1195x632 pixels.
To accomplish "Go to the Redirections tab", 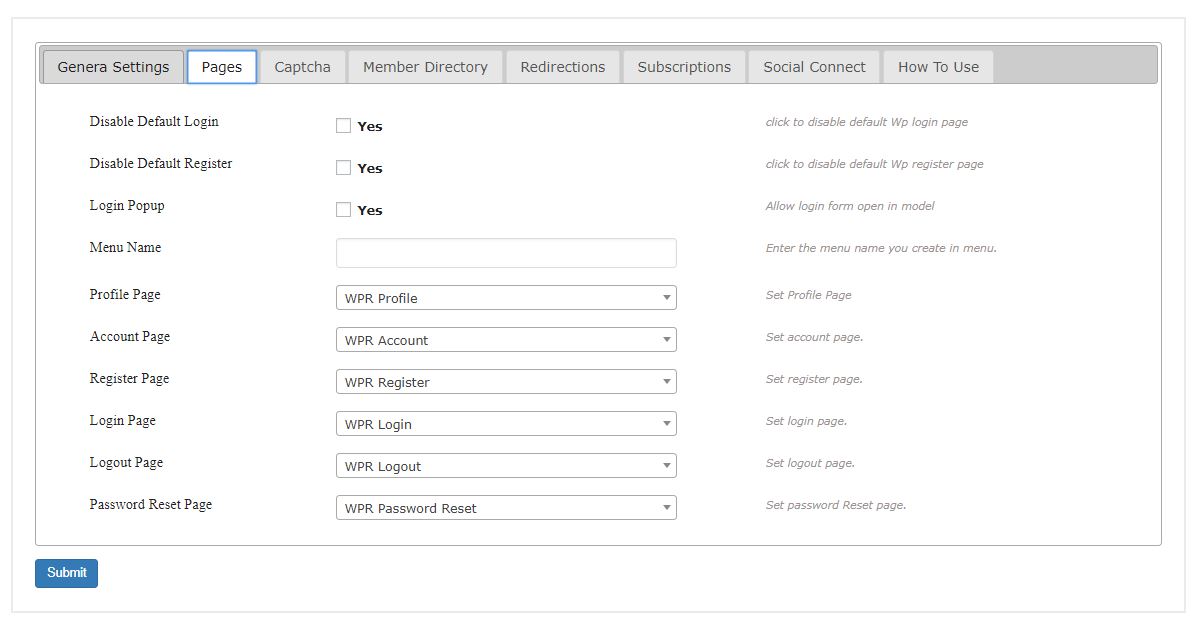I will (562, 67).
